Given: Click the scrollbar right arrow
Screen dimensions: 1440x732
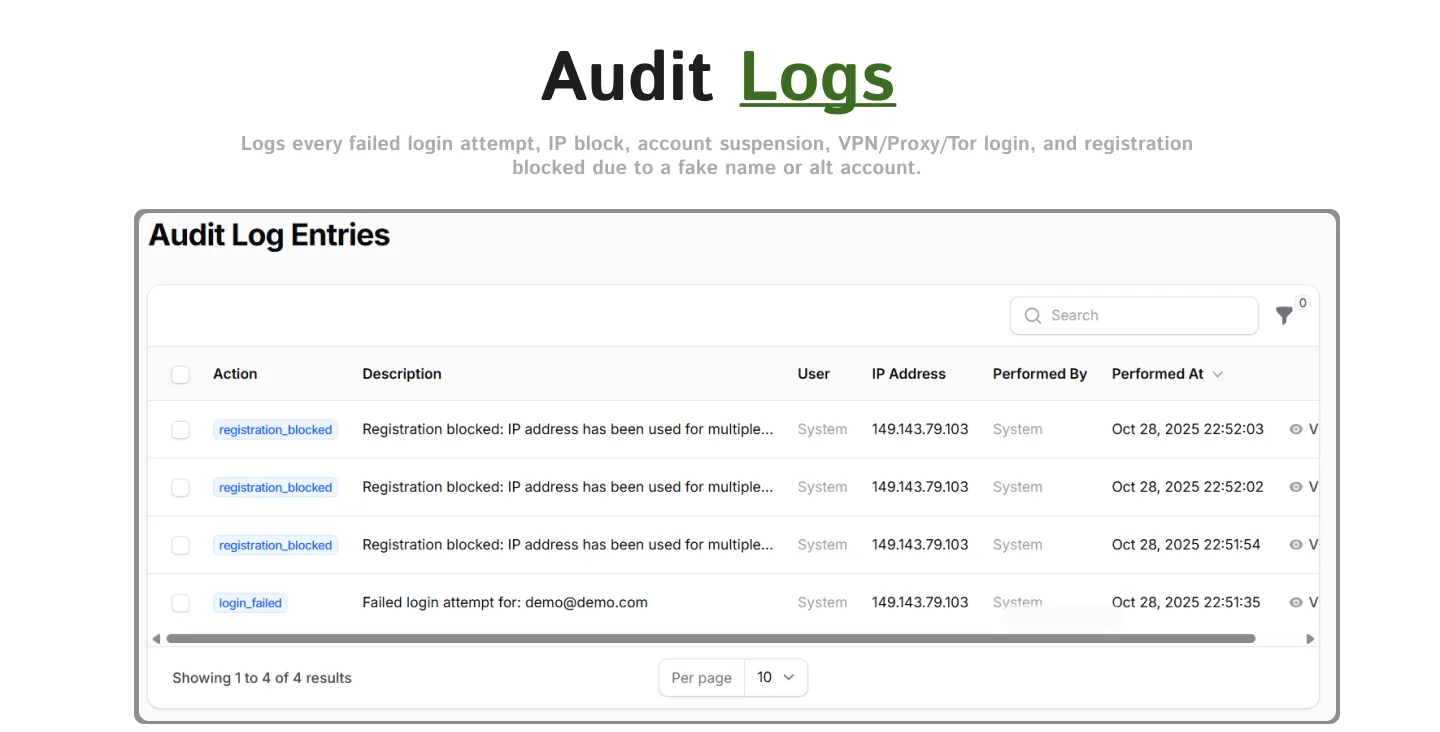Looking at the screenshot, I should tap(1310, 639).
